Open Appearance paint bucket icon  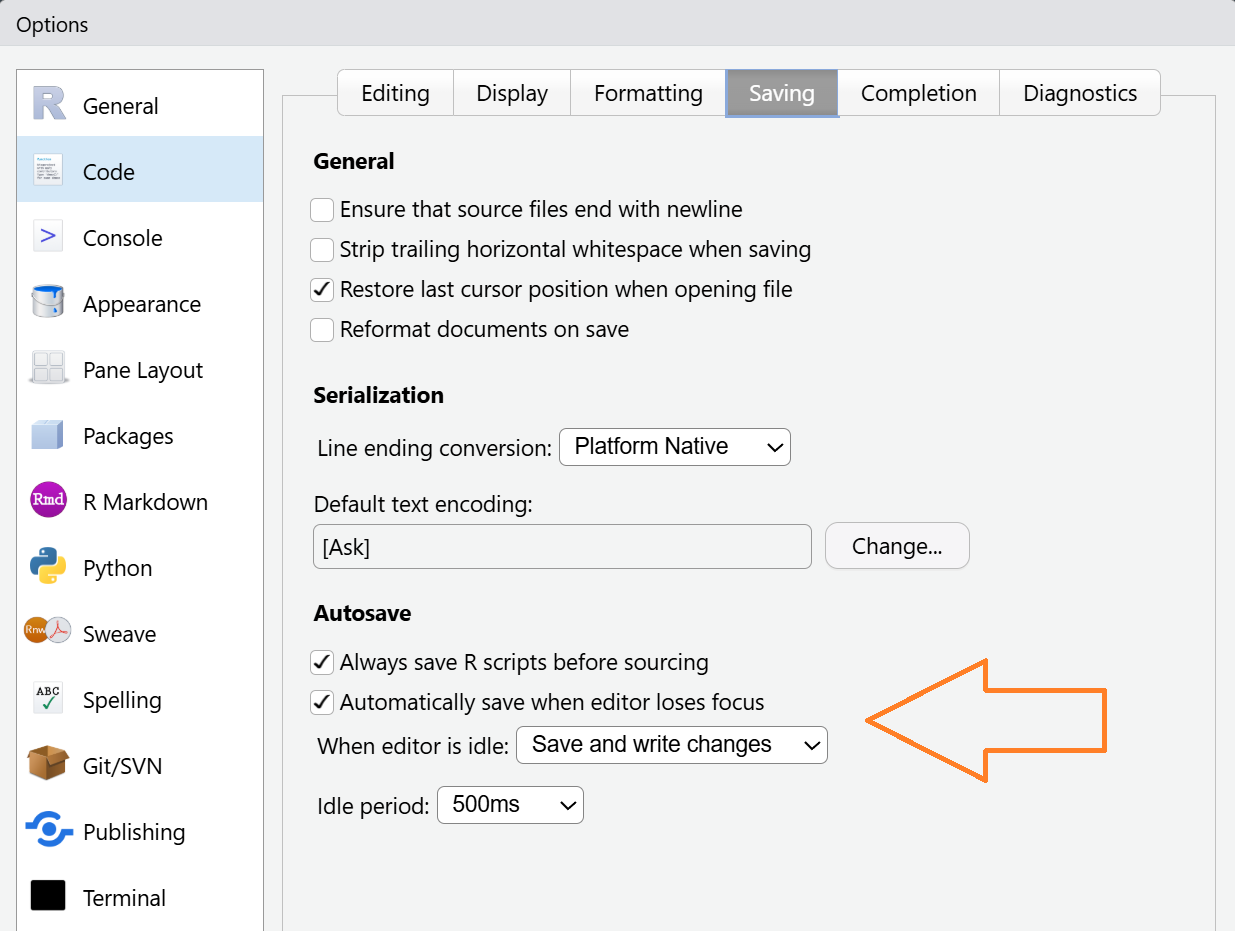click(x=48, y=304)
